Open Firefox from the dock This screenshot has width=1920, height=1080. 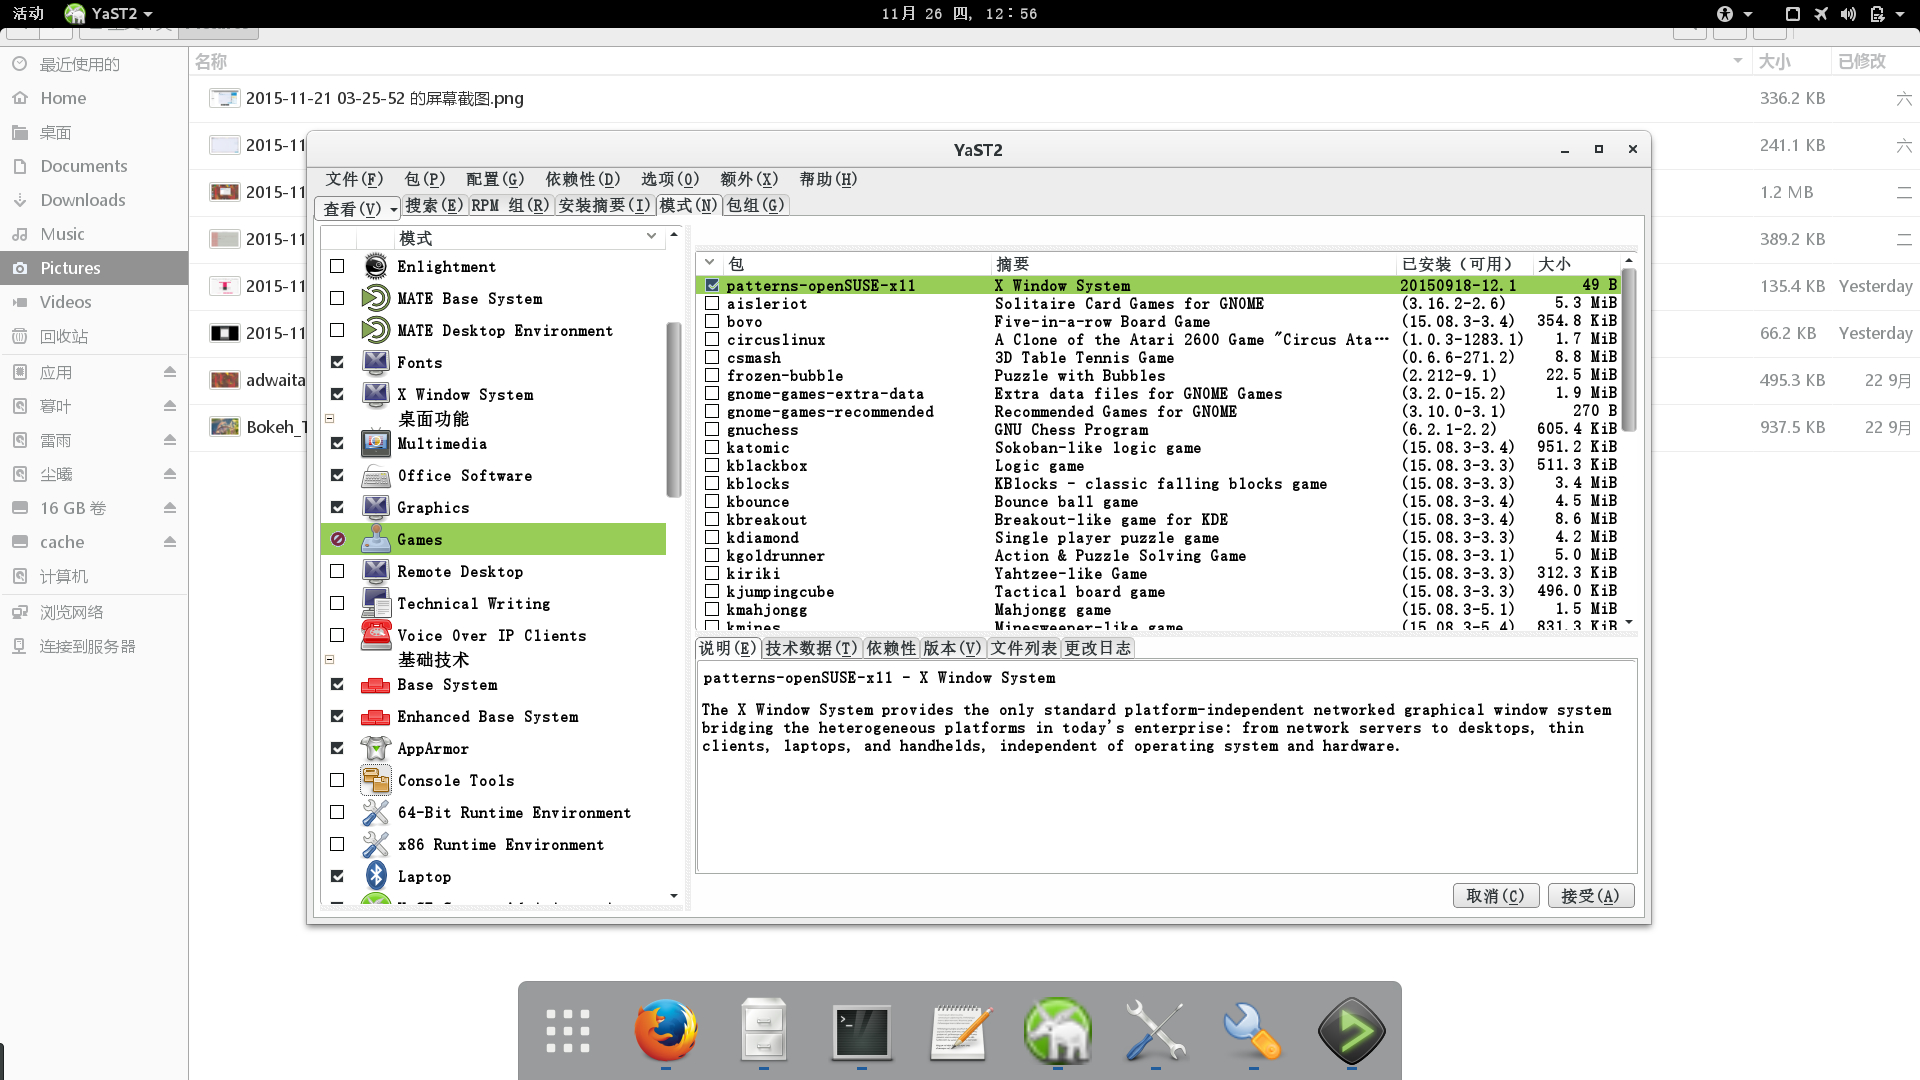point(665,1030)
